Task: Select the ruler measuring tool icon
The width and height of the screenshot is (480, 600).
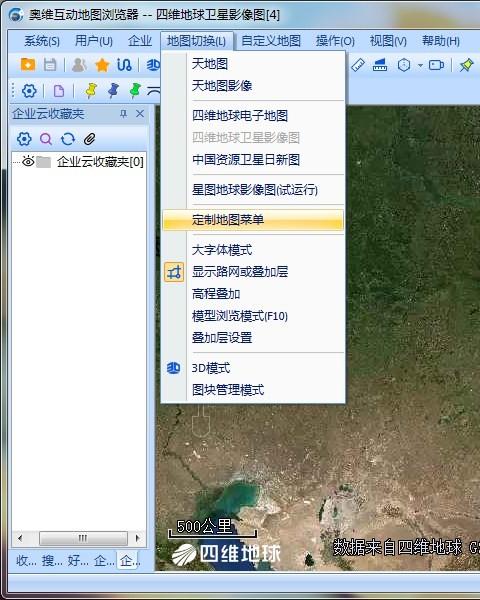Action: click(358, 65)
